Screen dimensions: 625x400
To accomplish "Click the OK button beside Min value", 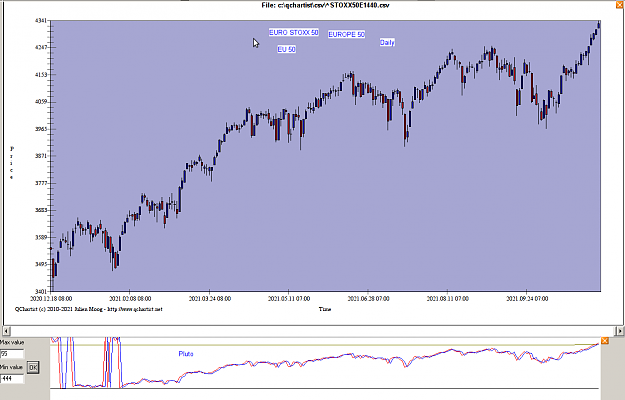I will point(33,367).
